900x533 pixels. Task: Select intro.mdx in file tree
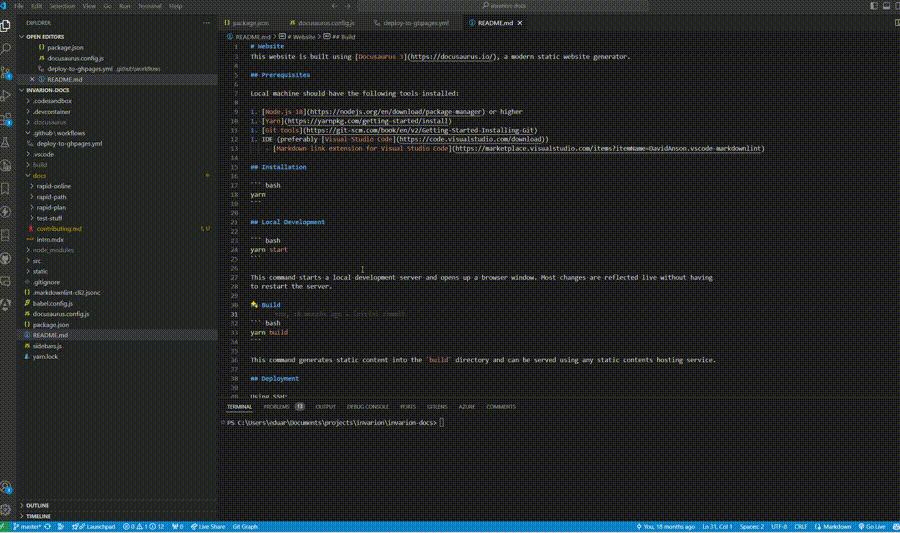pos(50,240)
